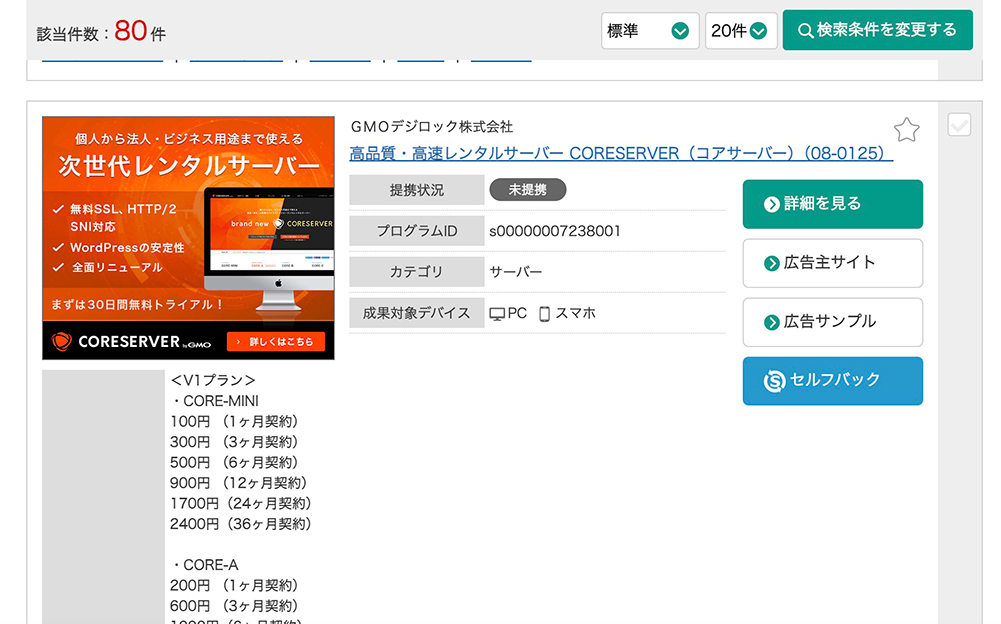Click the 未提携 status badge
Viewport: 1001px width, 624px height.
coord(527,190)
